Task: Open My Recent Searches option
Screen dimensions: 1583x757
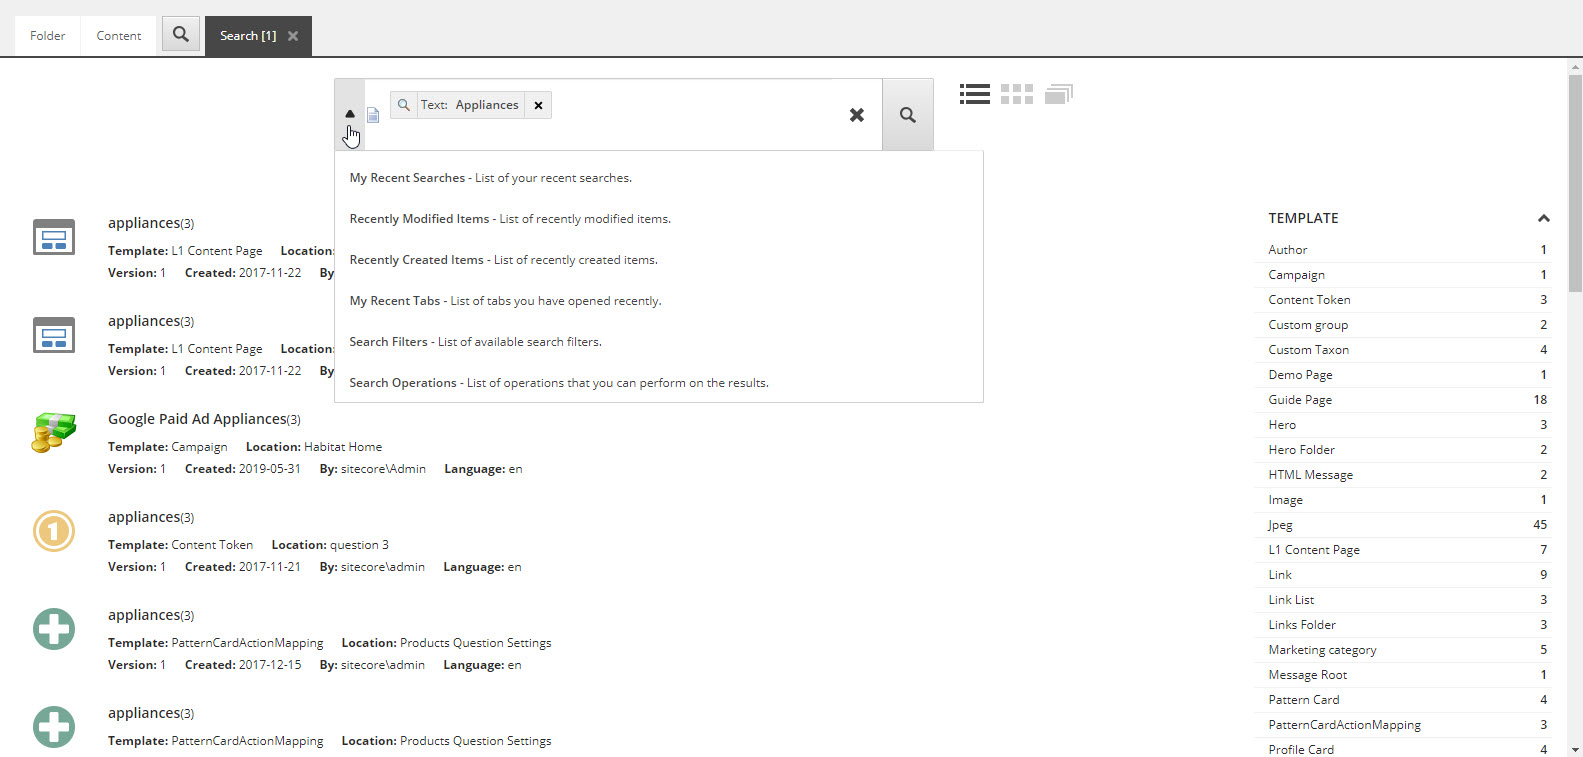Action: 491,178
